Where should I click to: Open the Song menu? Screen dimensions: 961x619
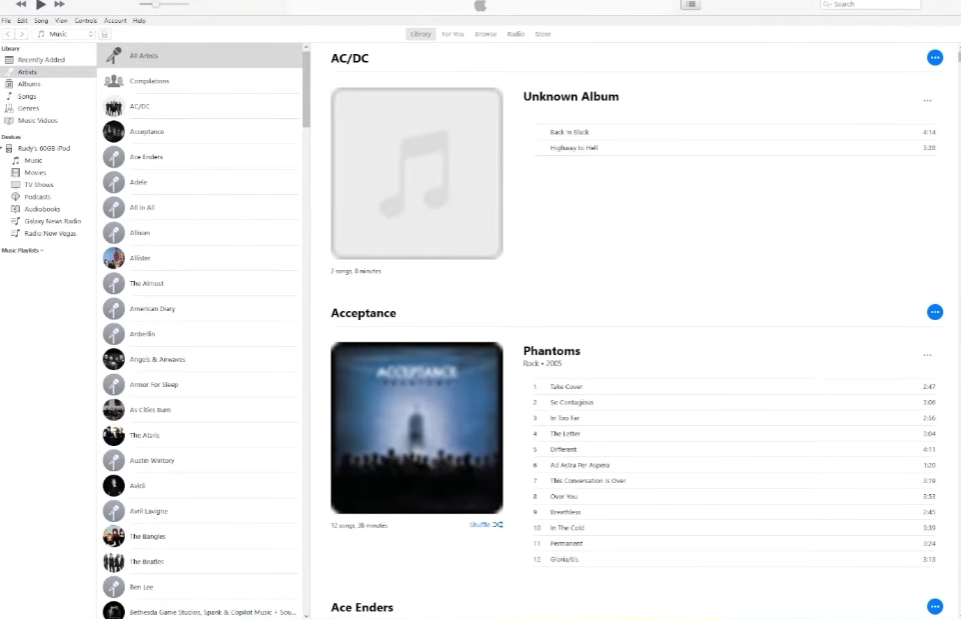(x=41, y=20)
